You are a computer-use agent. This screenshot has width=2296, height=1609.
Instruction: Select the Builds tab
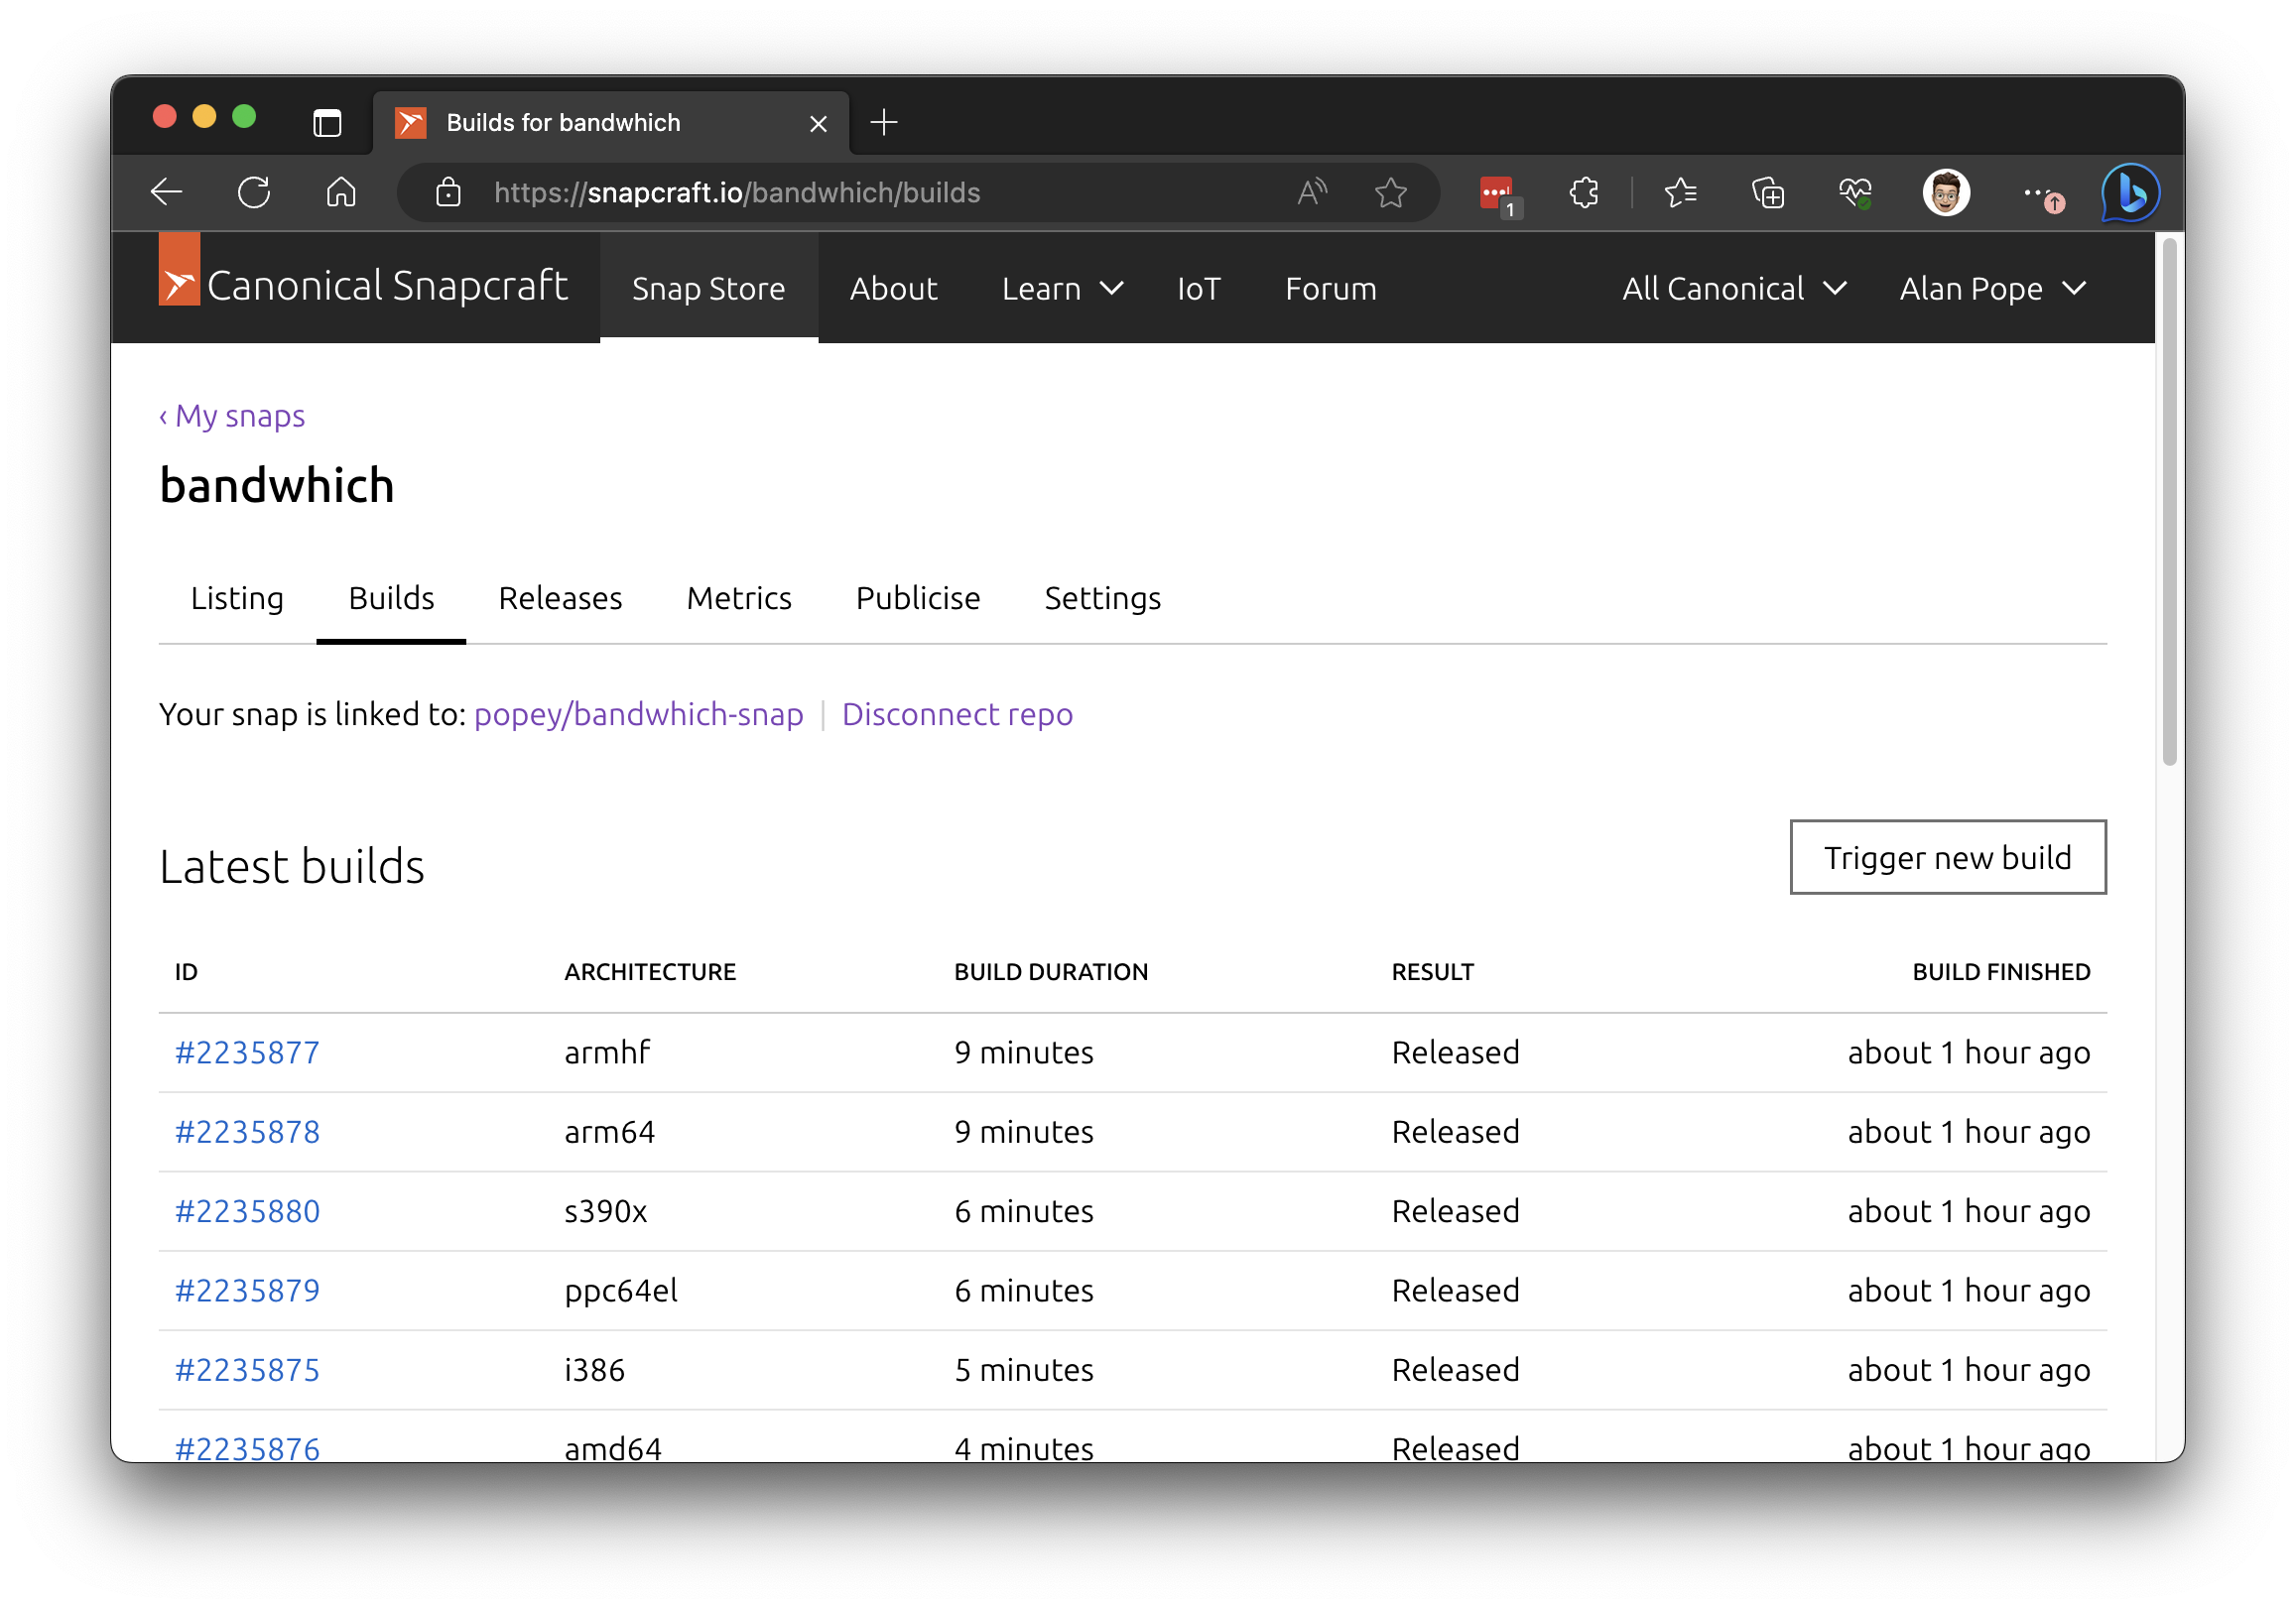pos(391,598)
